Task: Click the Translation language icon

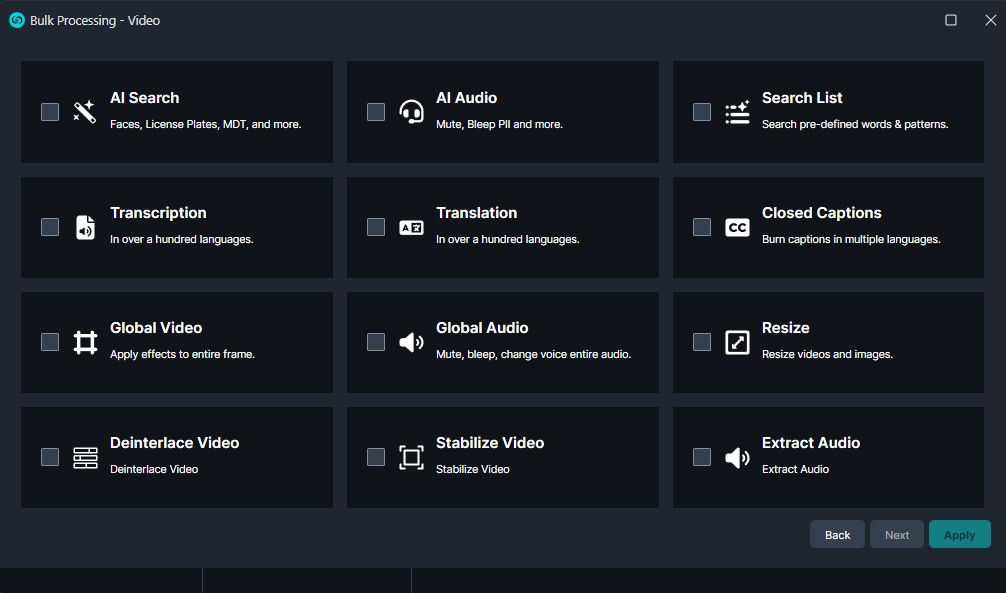Action: tap(411, 227)
